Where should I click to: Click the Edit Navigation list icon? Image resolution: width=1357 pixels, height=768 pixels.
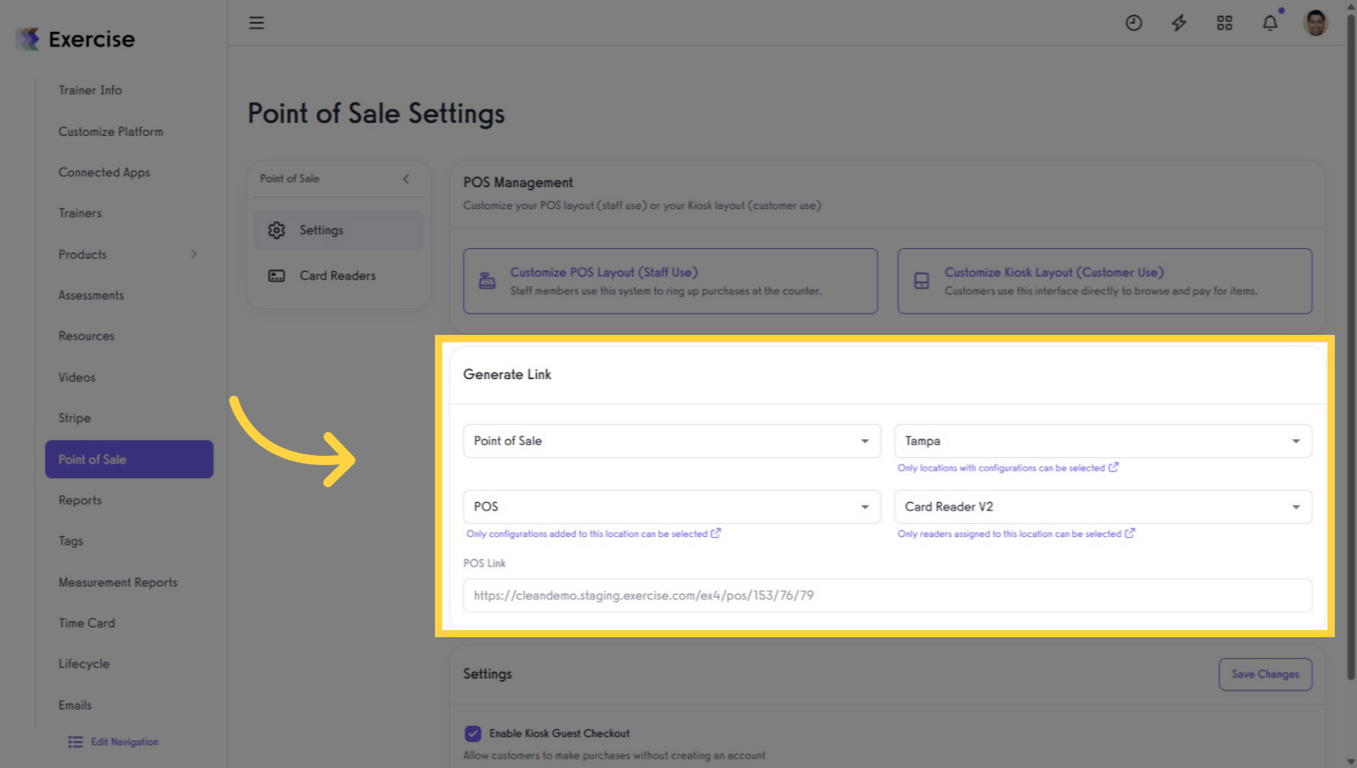point(74,741)
